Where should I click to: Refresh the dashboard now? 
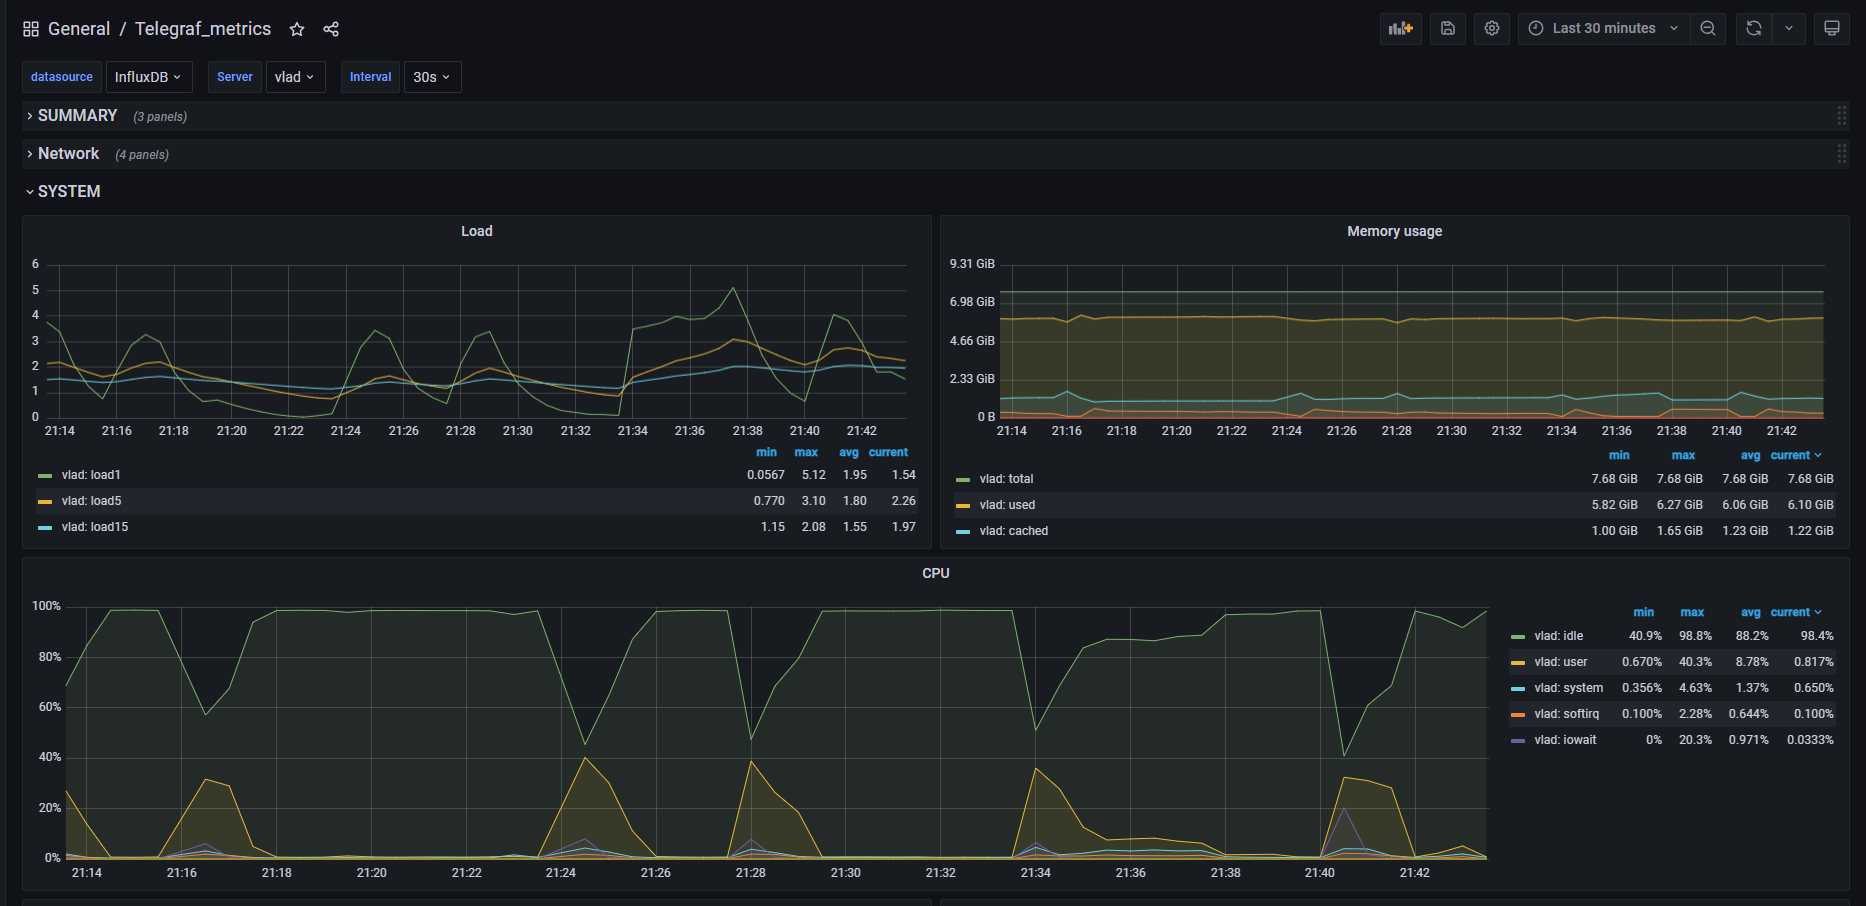click(x=1754, y=28)
